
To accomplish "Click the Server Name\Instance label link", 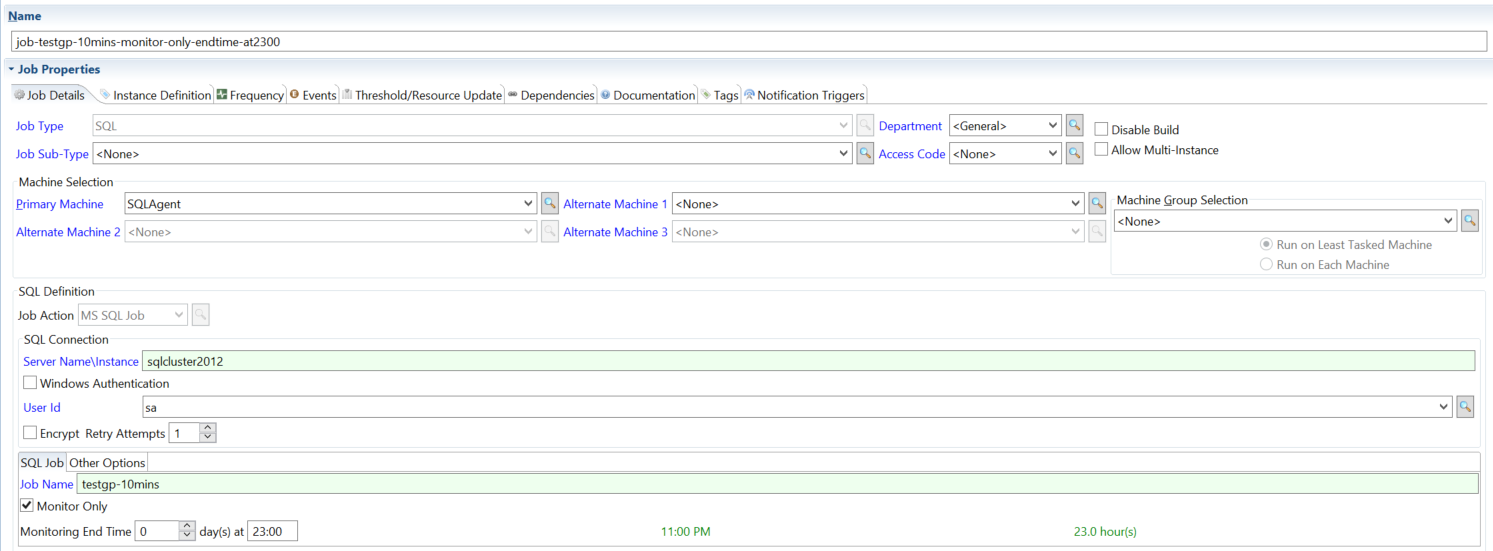I will [x=81, y=361].
